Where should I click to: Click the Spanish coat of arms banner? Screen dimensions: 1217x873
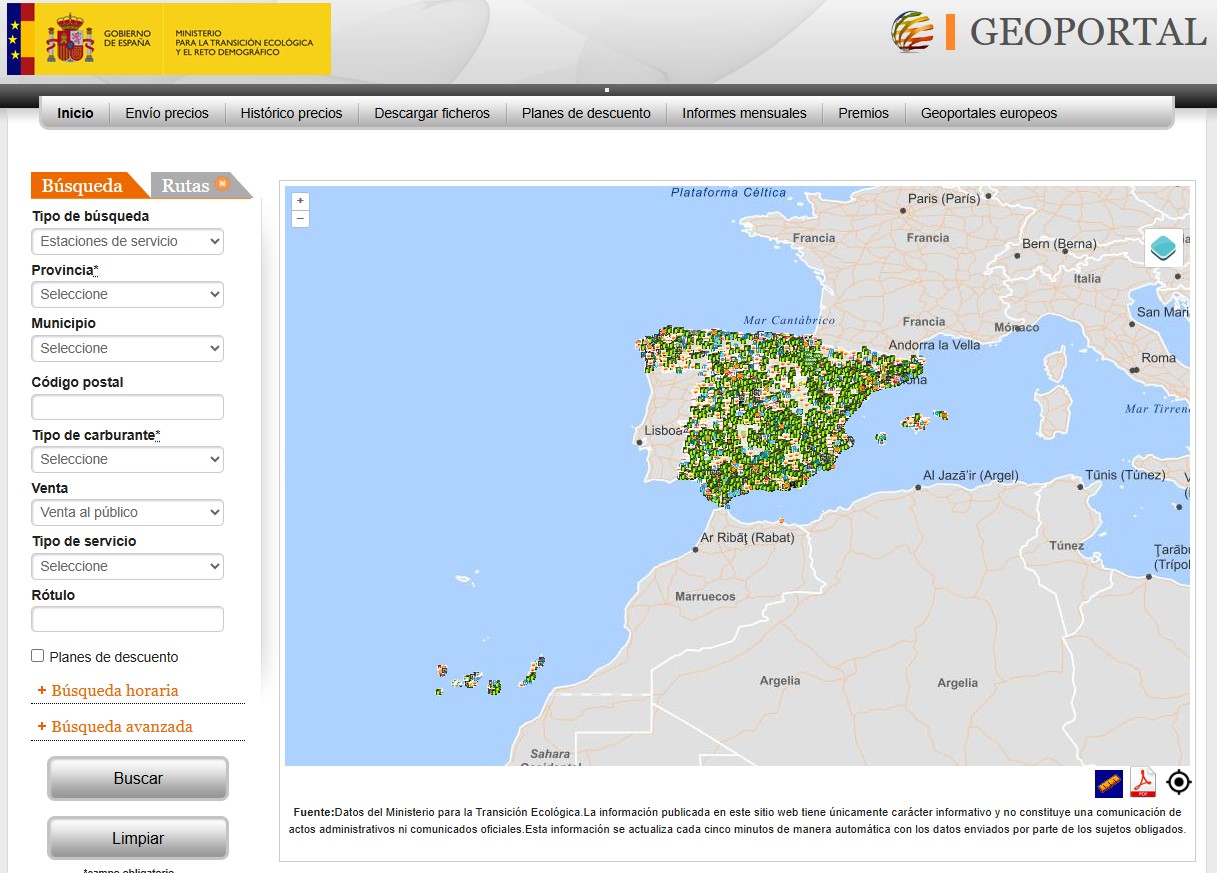(68, 40)
